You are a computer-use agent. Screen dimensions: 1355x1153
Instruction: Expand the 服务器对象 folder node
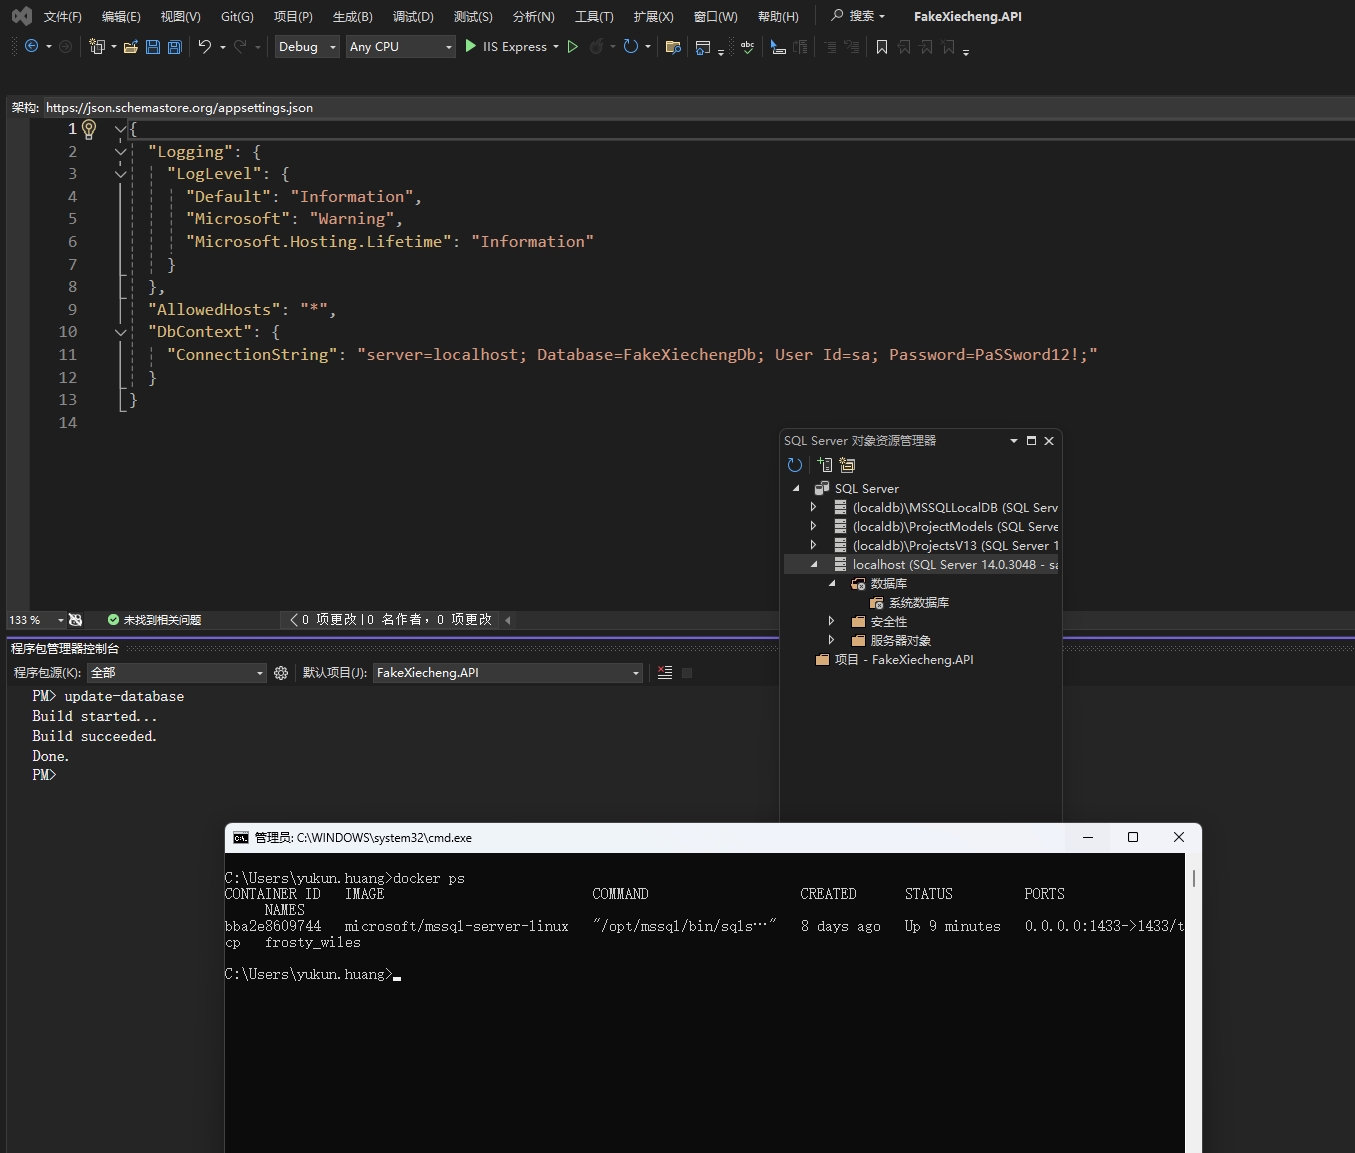pos(831,641)
